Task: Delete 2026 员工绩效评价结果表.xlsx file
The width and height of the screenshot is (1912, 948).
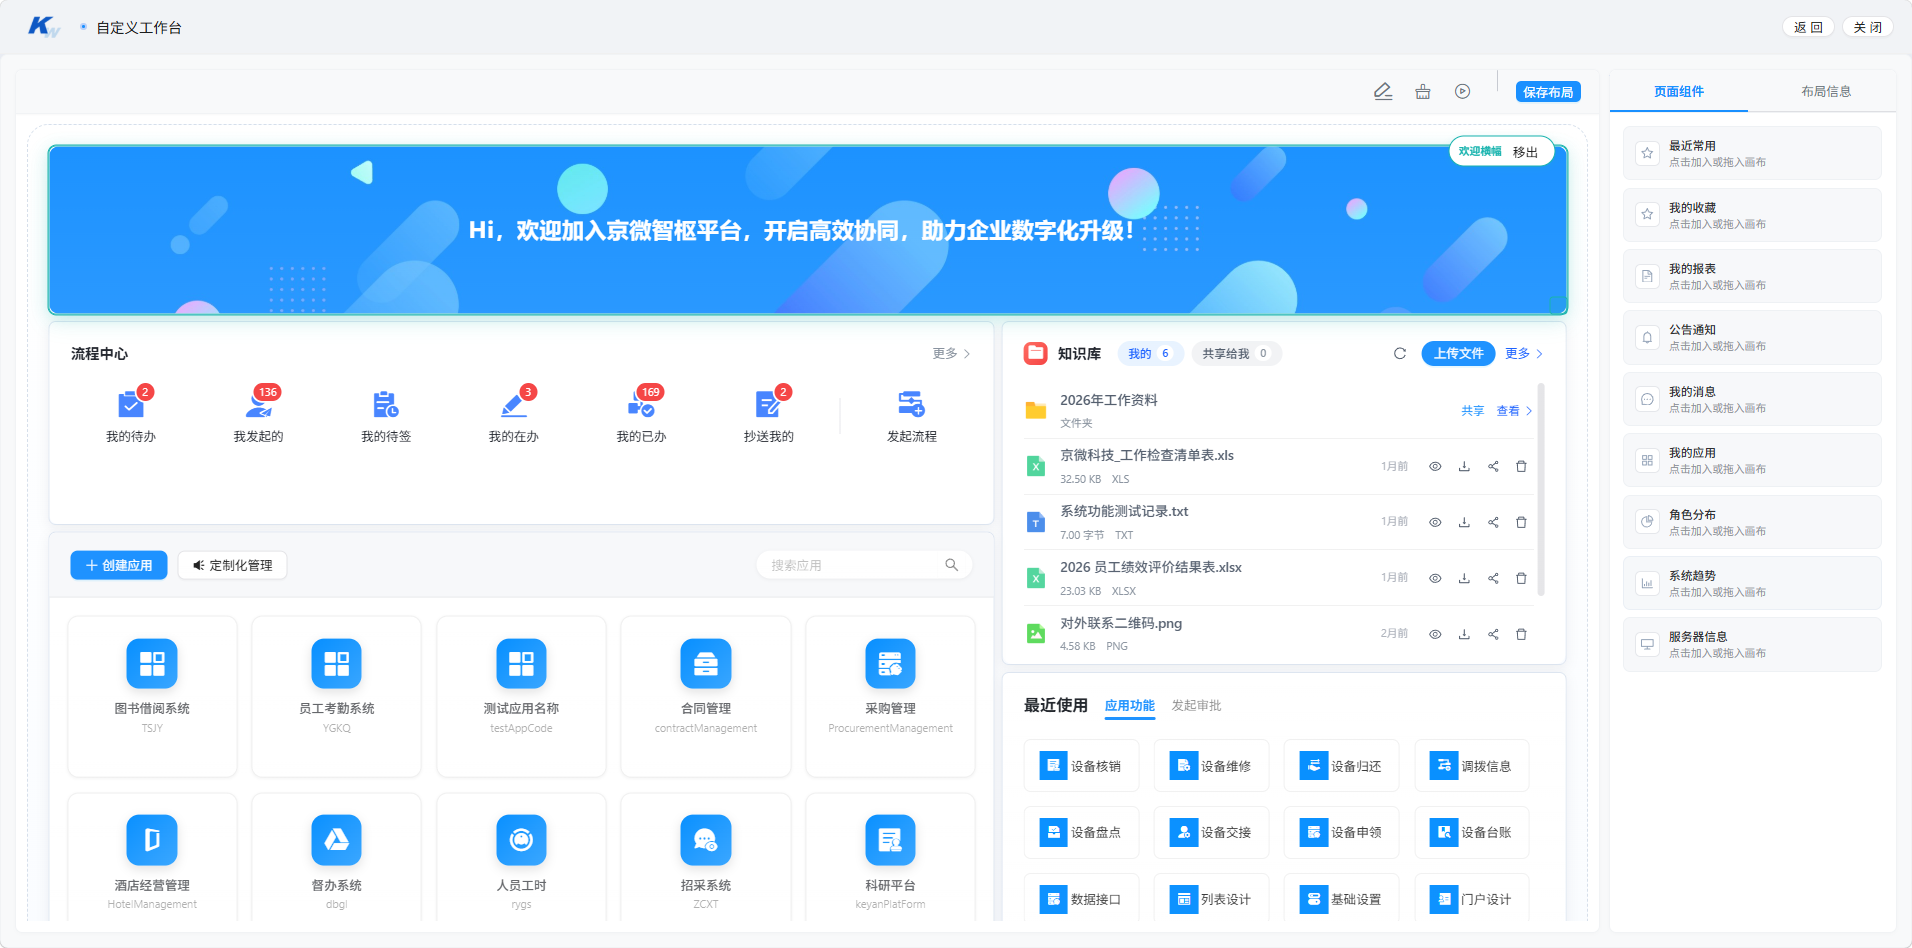Action: [x=1521, y=578]
